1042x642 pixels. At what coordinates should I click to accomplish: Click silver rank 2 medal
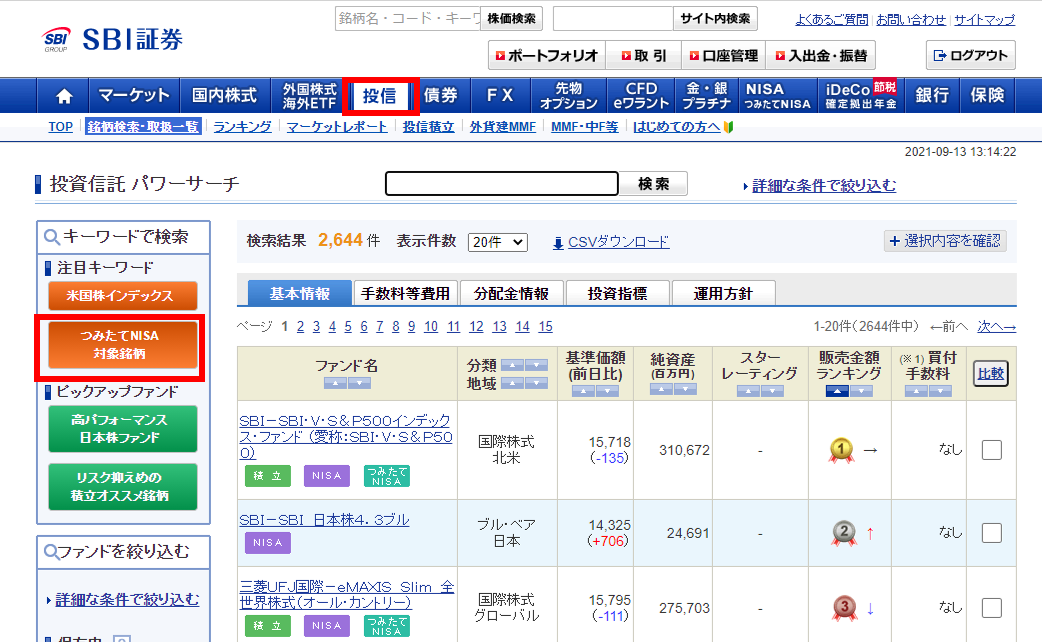(844, 533)
